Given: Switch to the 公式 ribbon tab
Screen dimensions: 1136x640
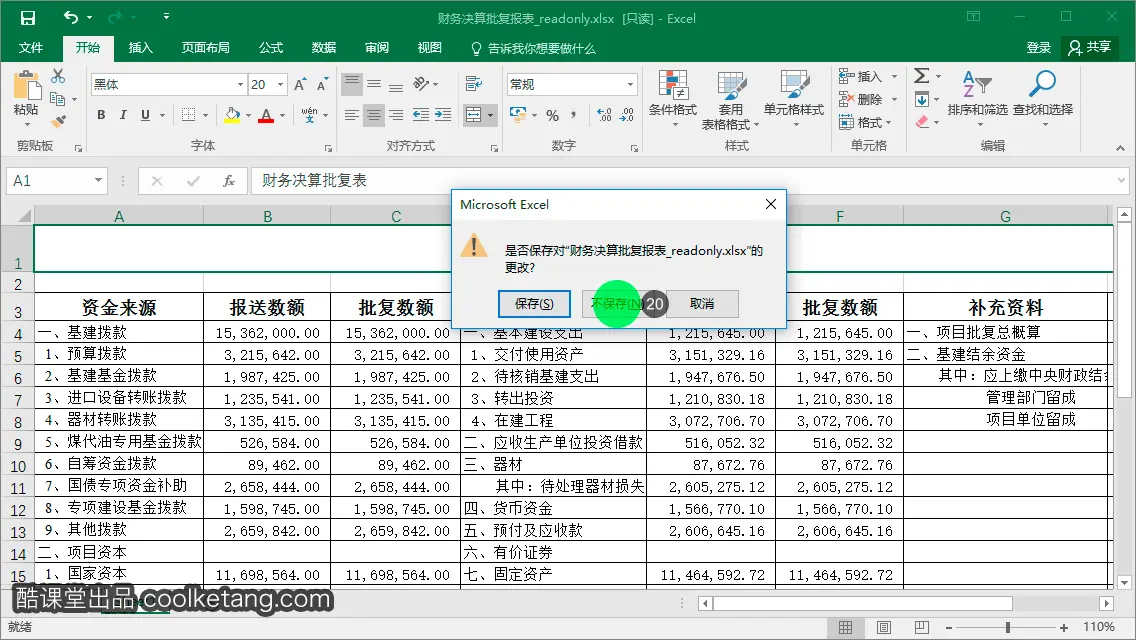Looking at the screenshot, I should coord(271,48).
